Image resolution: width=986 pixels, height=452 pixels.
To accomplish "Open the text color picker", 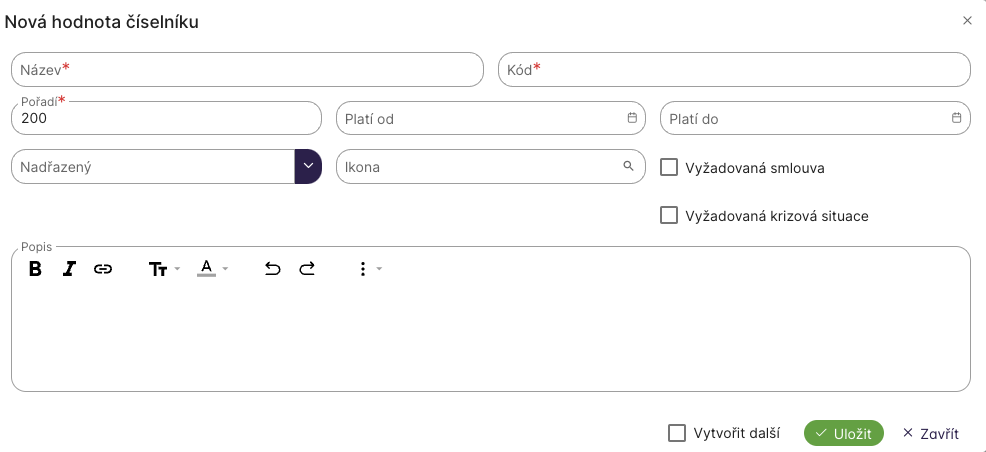I will point(212,268).
